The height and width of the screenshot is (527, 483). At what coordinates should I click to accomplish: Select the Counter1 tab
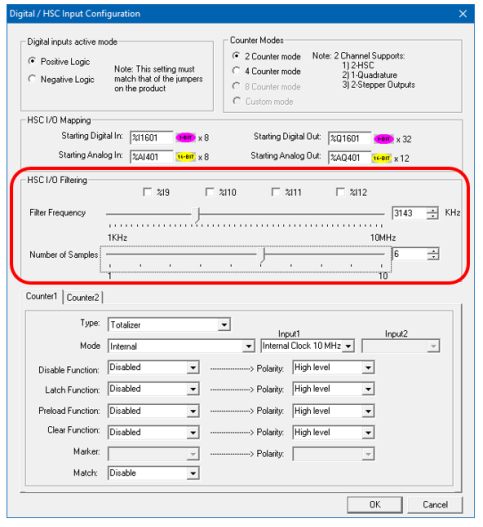[42, 296]
